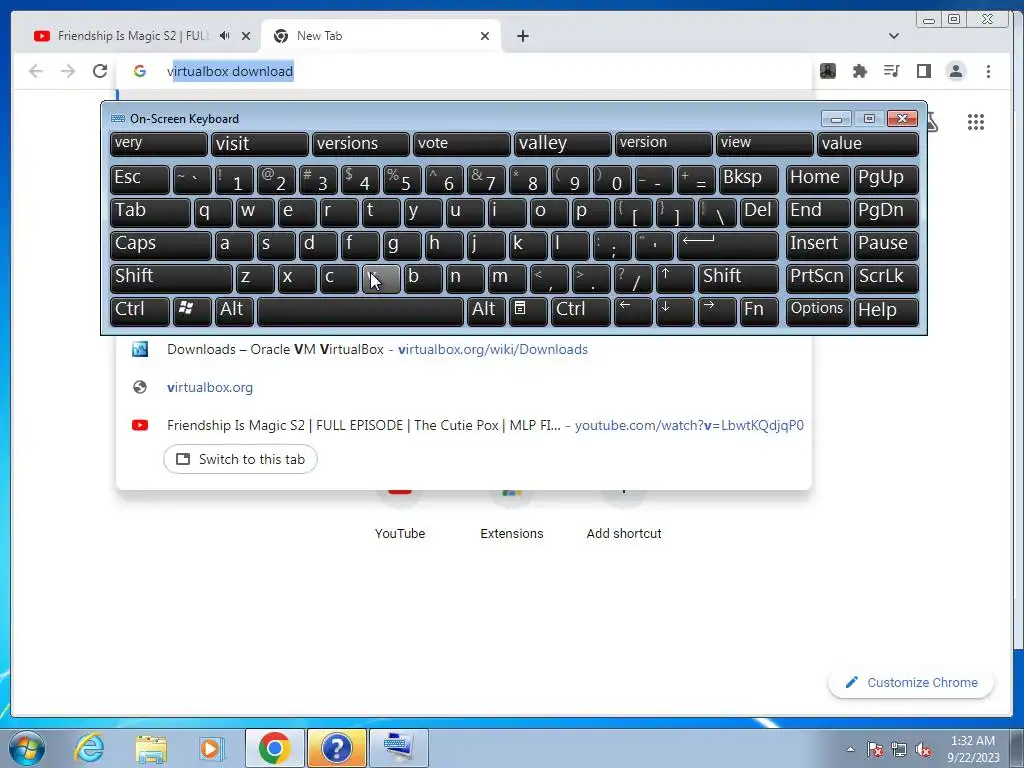Click the Del key
The height and width of the screenshot is (768, 1024).
coord(759,212)
